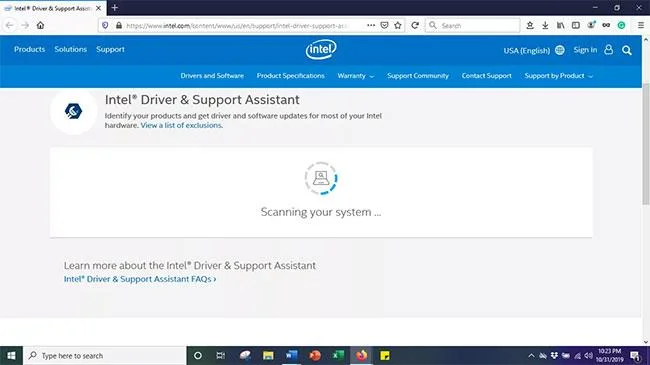The width and height of the screenshot is (650, 365).
Task: Open the Firefox Library icon
Action: (x=560, y=25)
